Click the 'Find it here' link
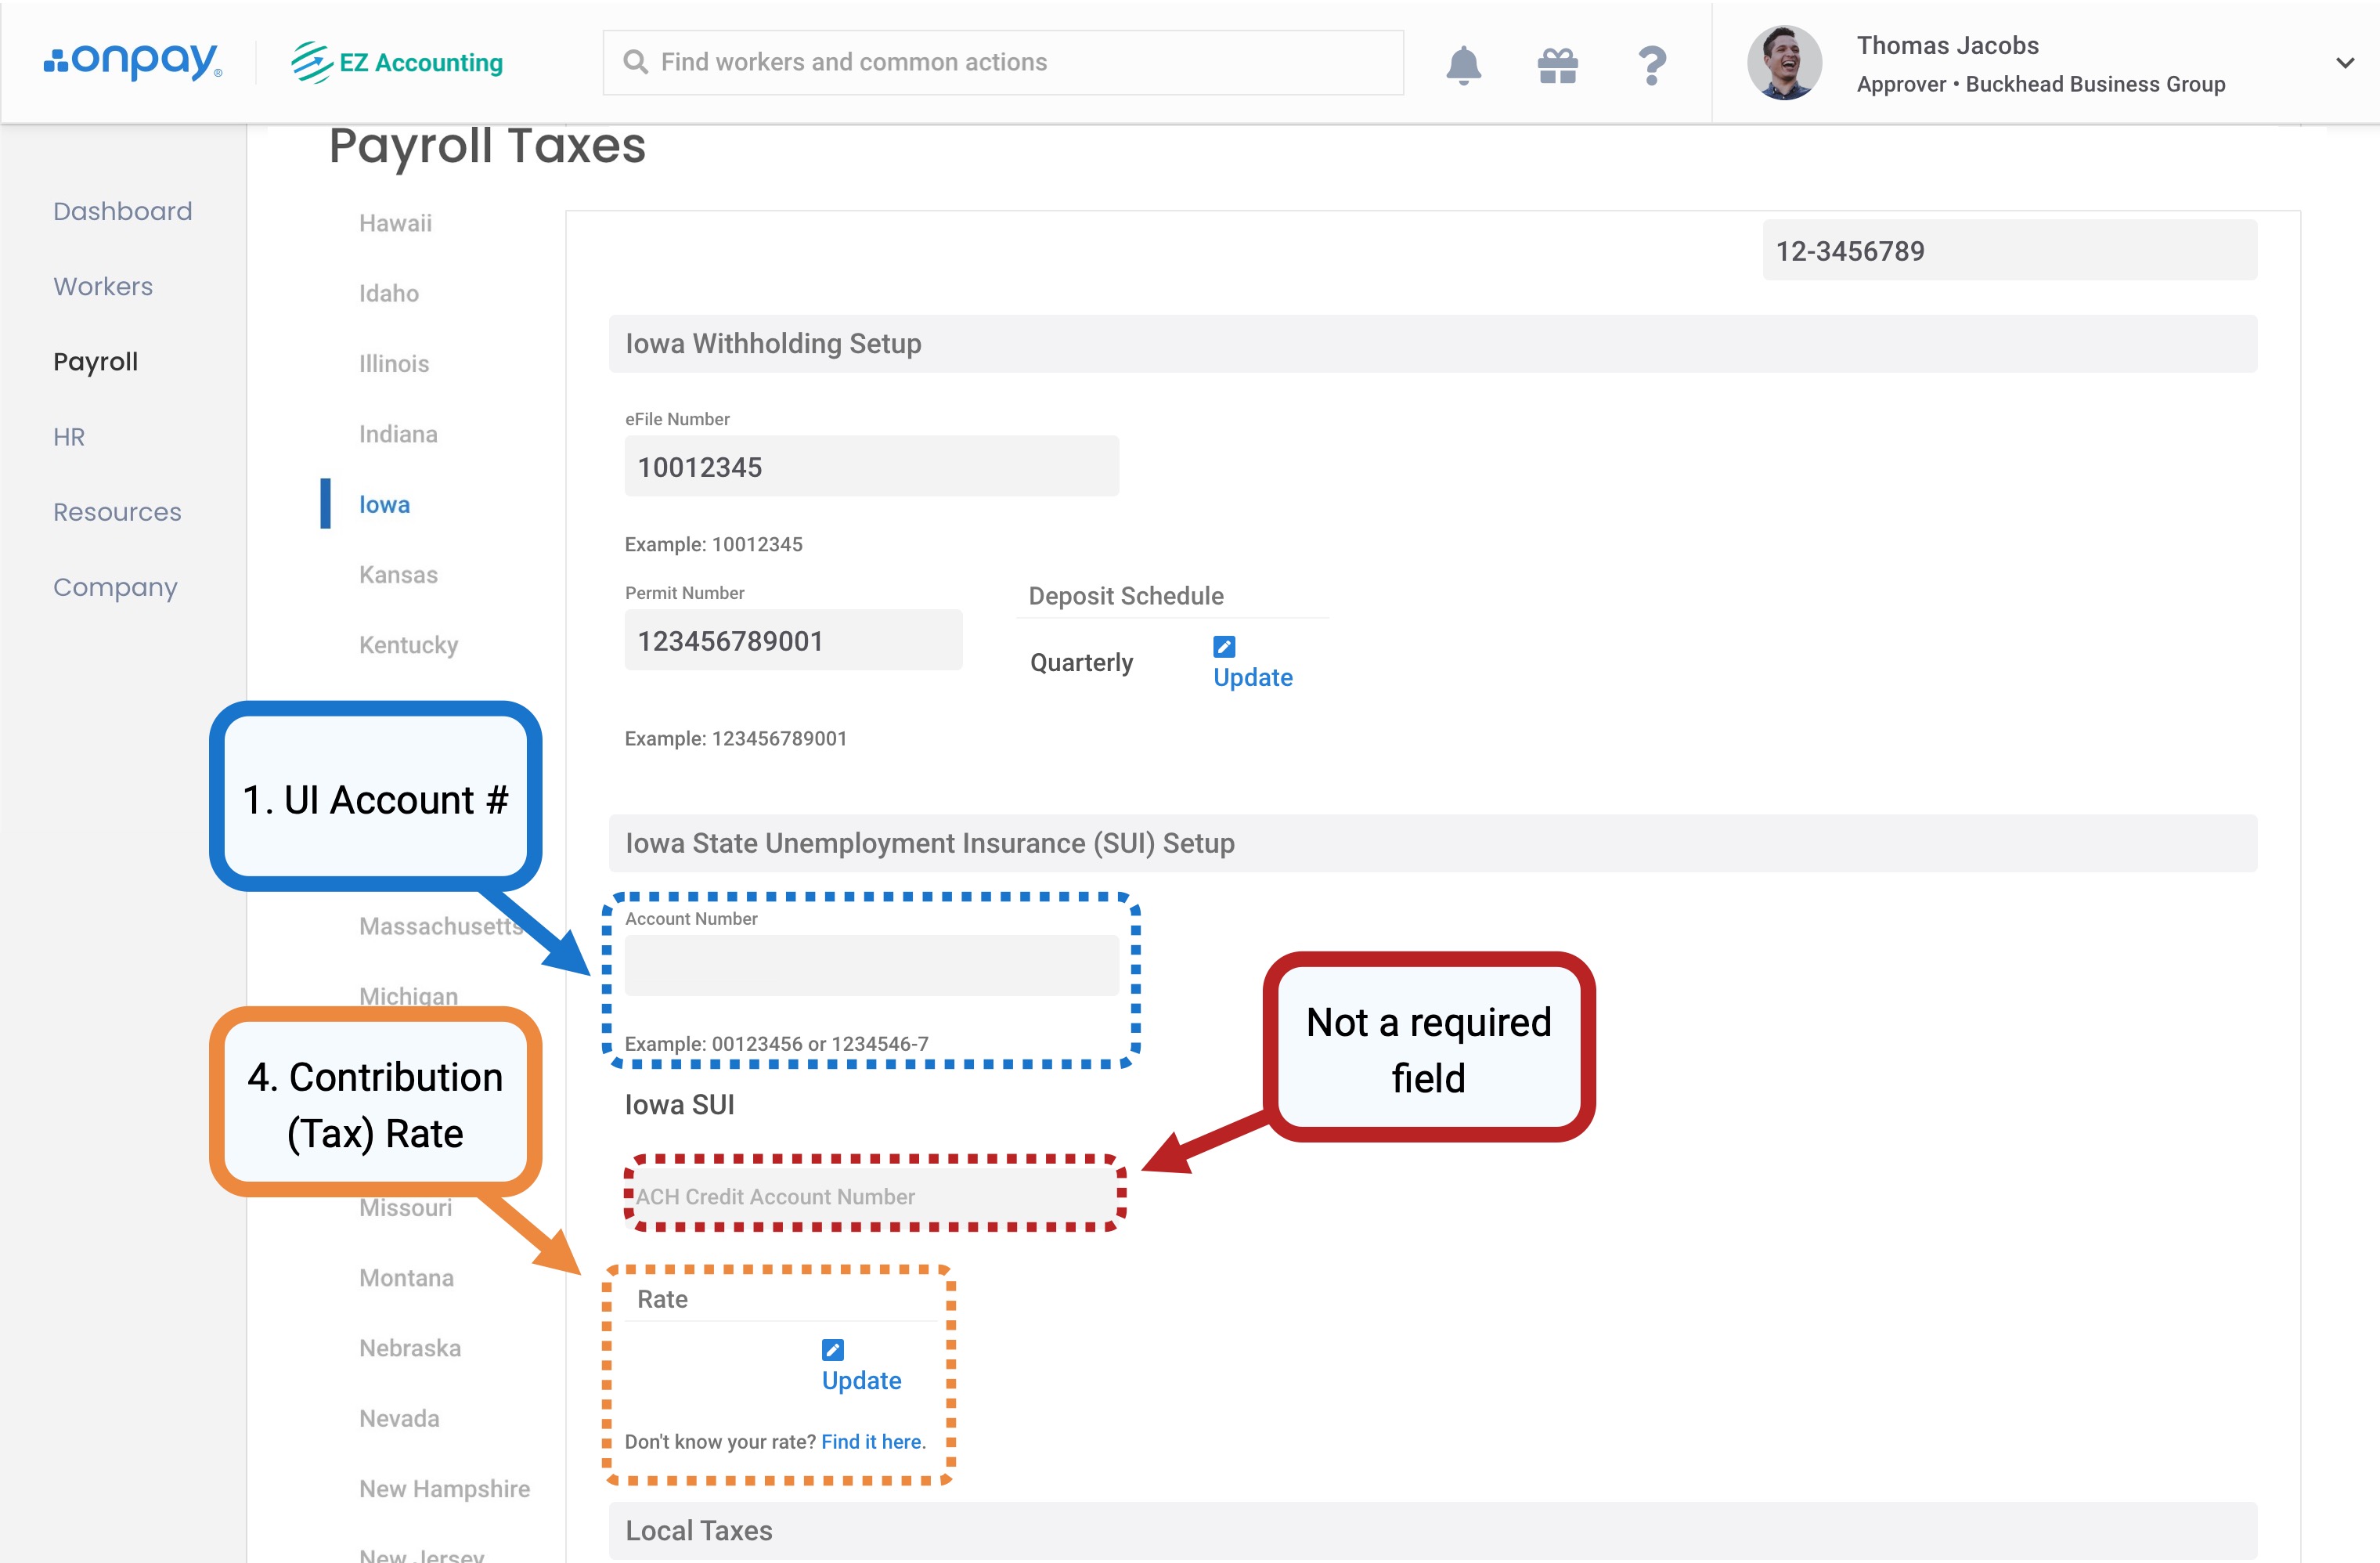Screen dimensions: 2380x1563 click(872, 1441)
